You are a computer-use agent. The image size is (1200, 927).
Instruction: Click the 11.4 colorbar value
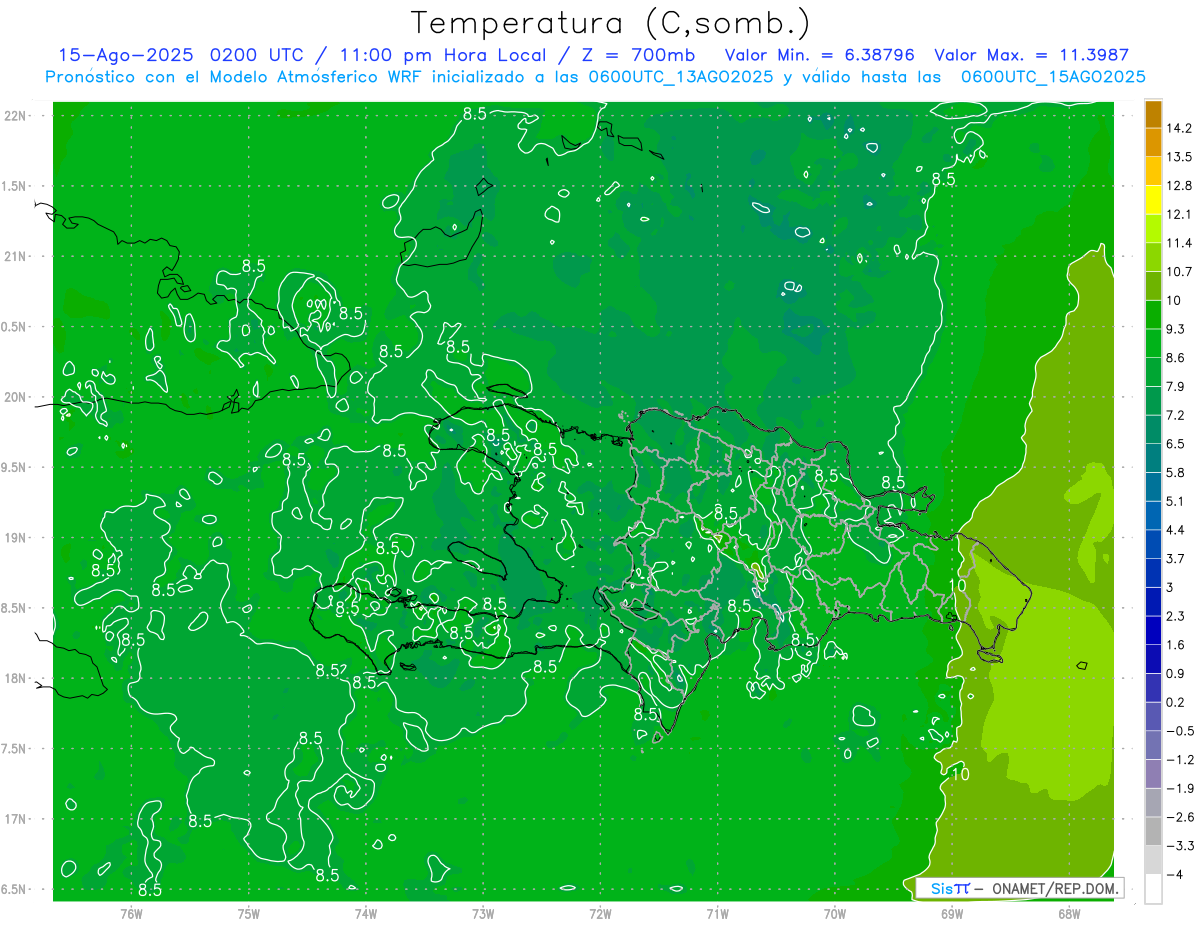[1178, 243]
